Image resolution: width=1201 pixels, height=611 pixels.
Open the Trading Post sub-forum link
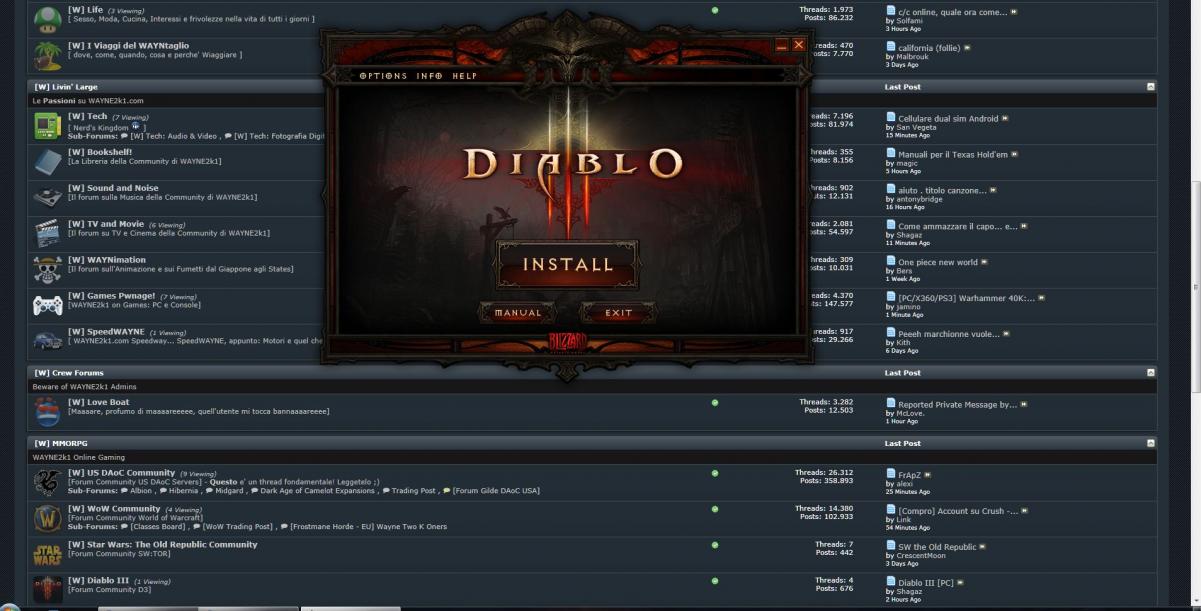coord(413,491)
